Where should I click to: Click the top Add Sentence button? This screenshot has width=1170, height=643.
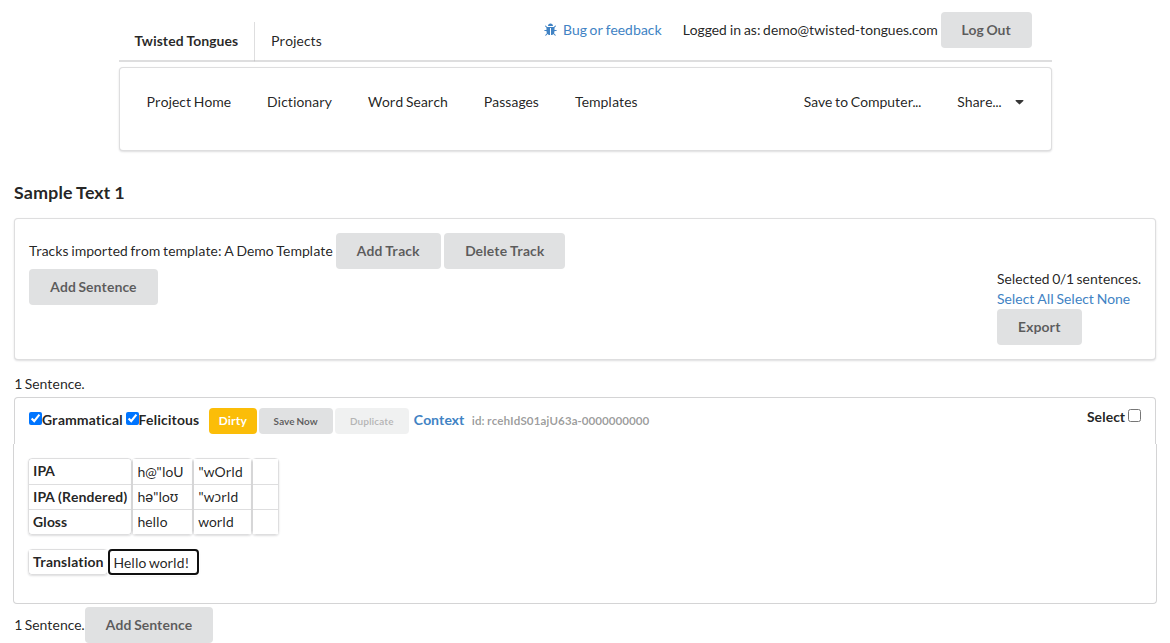93,287
